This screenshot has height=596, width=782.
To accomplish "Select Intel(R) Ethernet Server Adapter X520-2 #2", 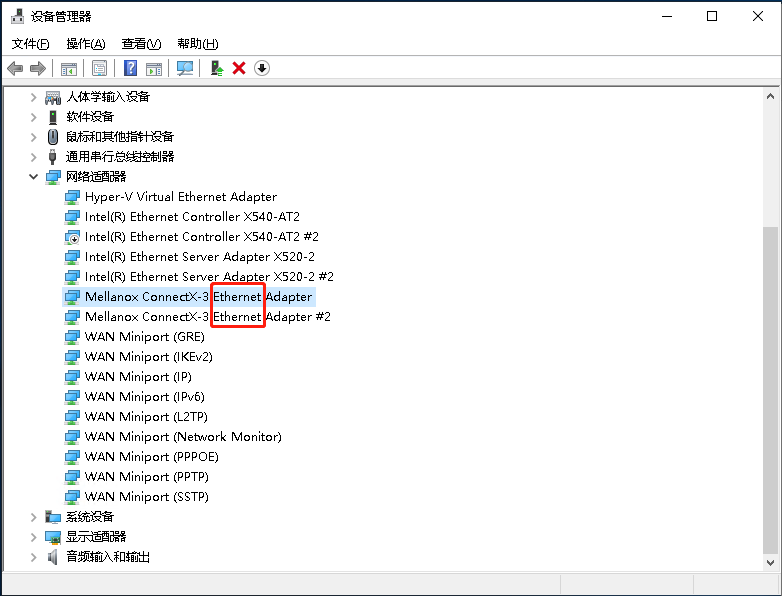I will coord(209,277).
